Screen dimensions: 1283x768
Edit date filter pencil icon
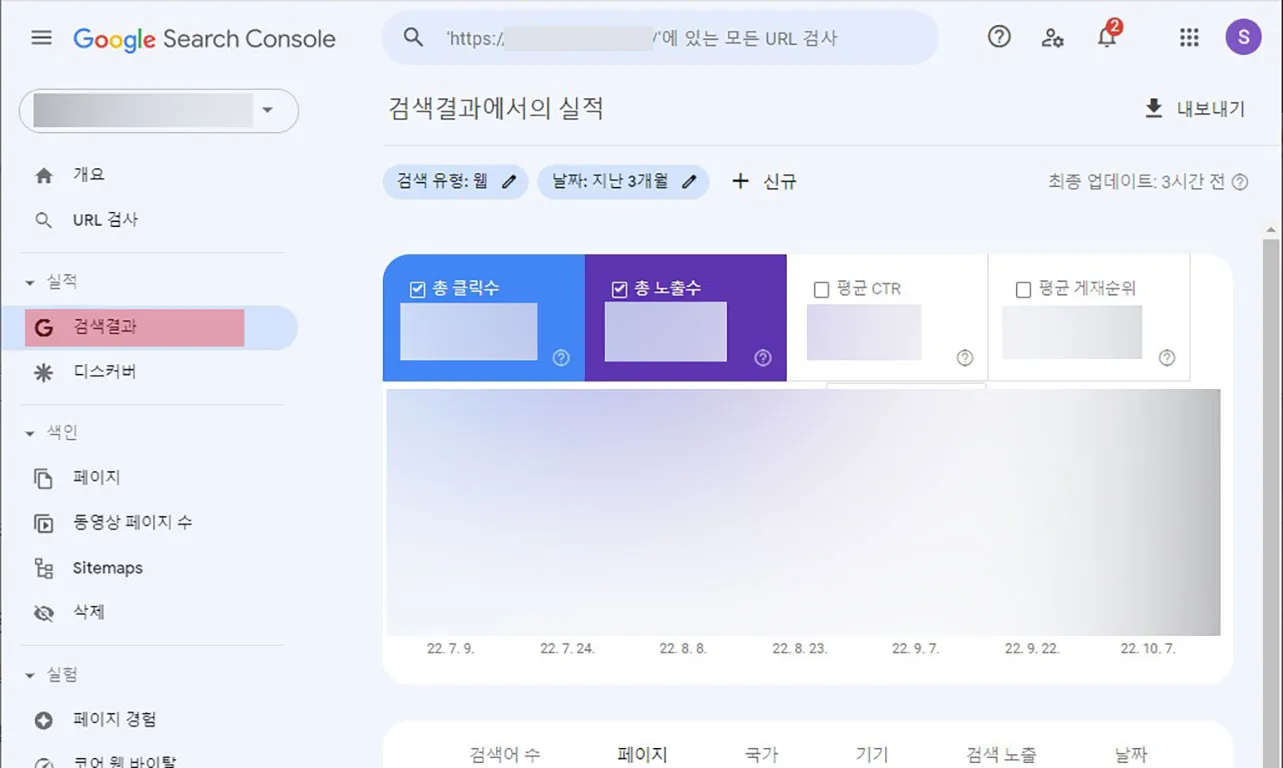click(x=689, y=182)
